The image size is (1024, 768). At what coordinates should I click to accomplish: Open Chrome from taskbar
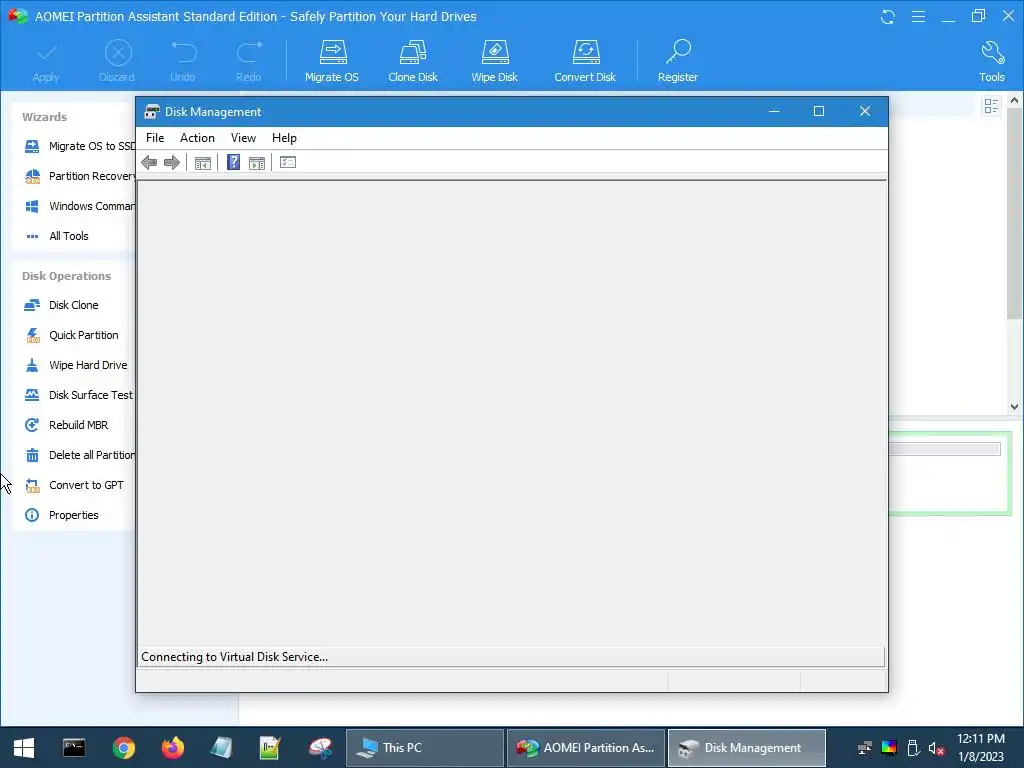pyautogui.click(x=123, y=748)
